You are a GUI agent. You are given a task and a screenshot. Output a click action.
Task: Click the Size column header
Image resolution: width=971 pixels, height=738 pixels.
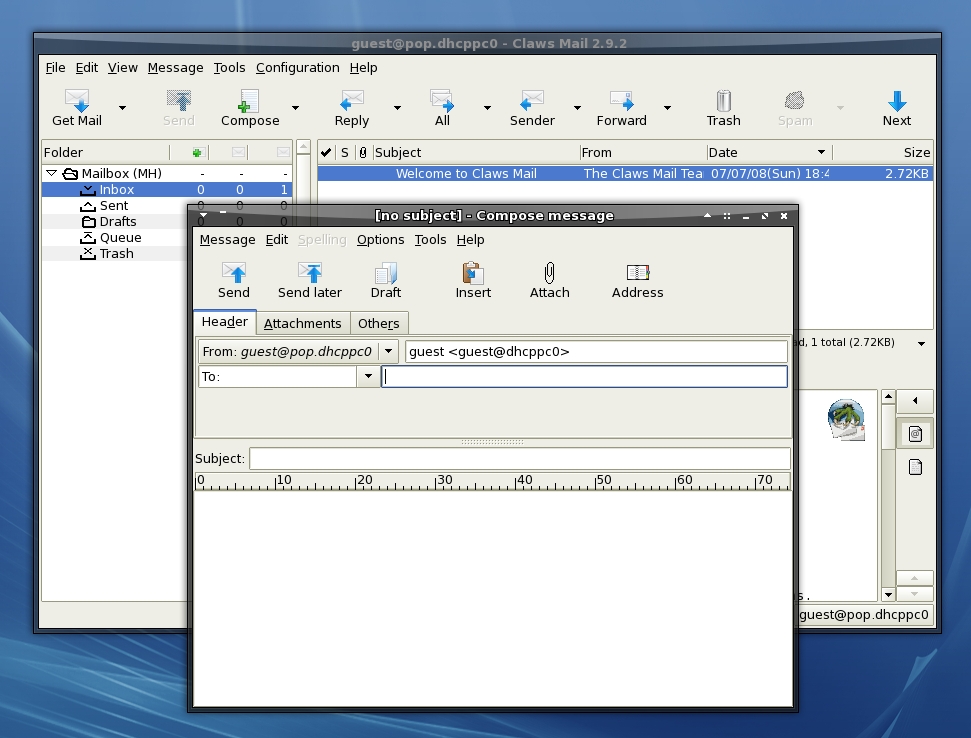[883, 152]
